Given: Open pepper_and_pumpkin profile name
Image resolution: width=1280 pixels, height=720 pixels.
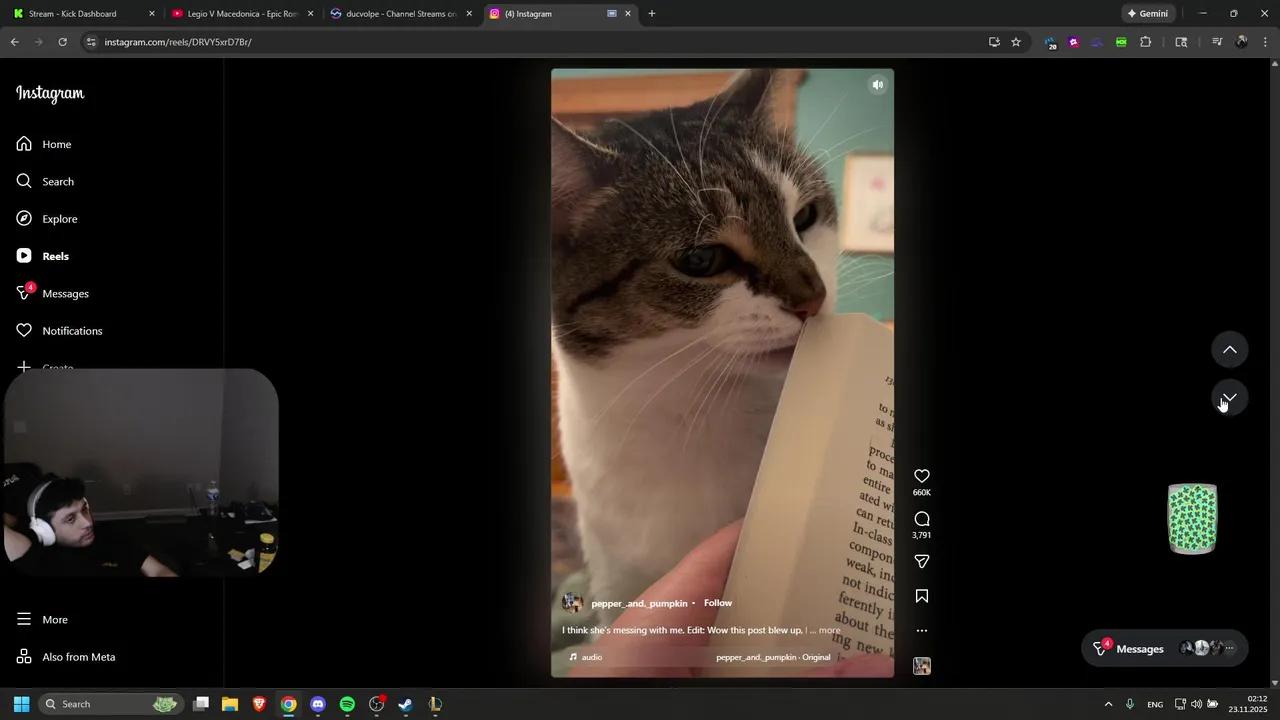Looking at the screenshot, I should pyautogui.click(x=639, y=603).
